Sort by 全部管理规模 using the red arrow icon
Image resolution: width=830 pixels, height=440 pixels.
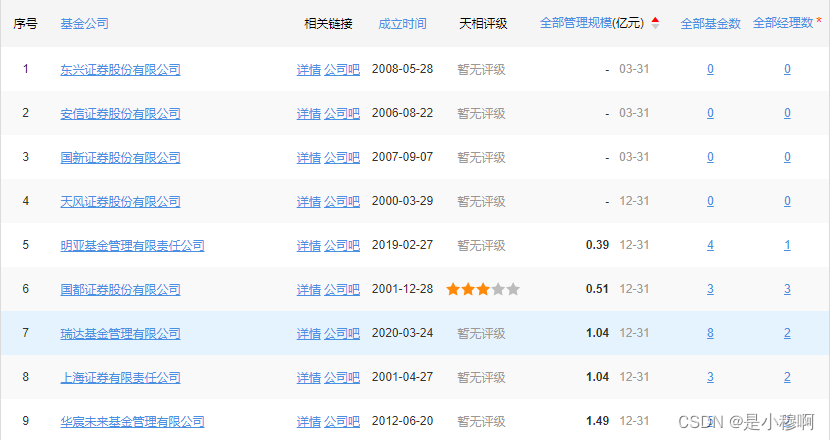point(655,20)
